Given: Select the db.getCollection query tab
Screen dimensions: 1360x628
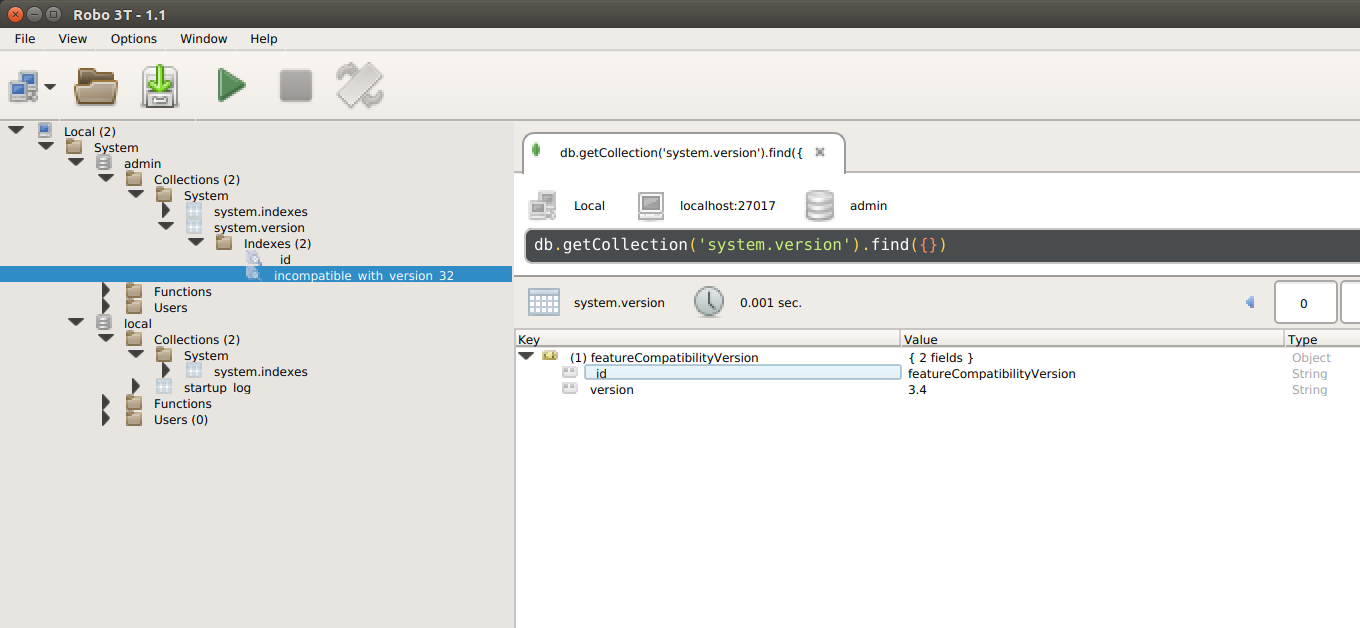Looking at the screenshot, I should click(680, 153).
